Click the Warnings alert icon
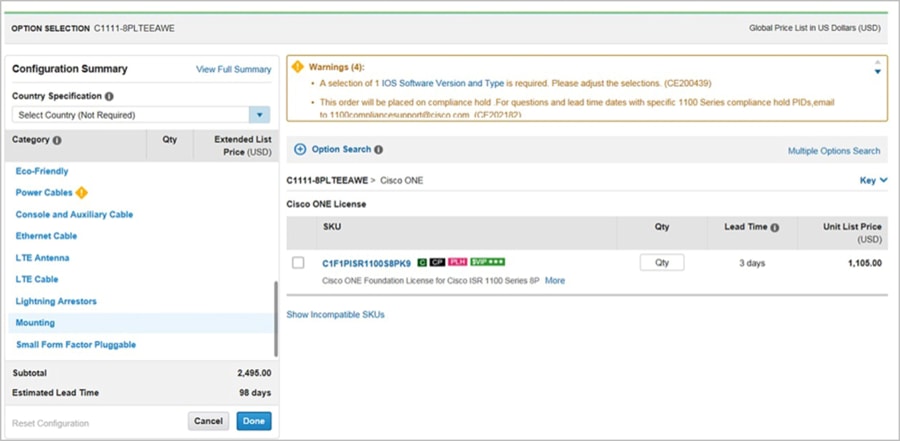 tap(297, 67)
